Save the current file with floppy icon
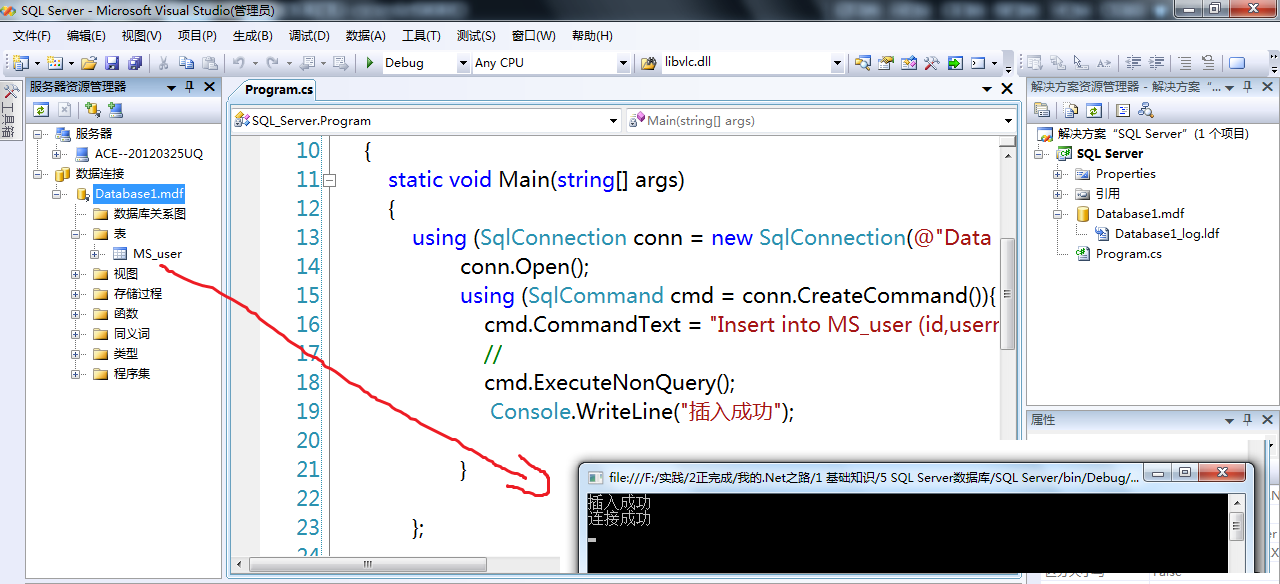 pyautogui.click(x=111, y=62)
